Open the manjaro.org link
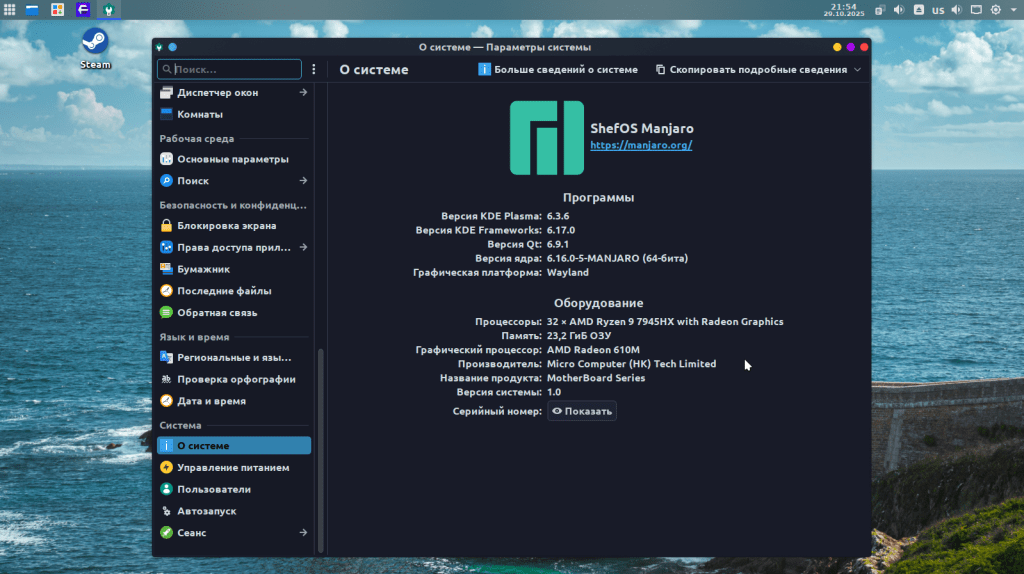Viewport: 1024px width, 574px height. coord(641,145)
